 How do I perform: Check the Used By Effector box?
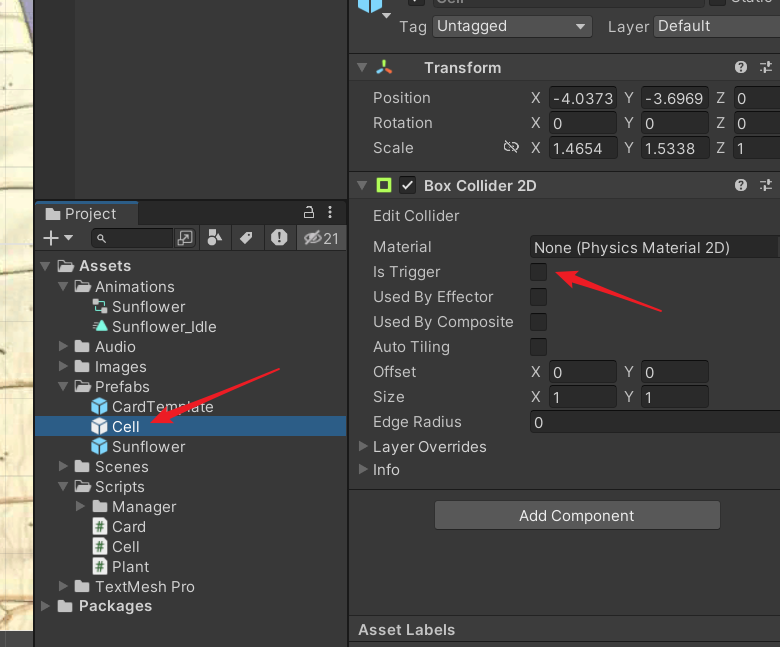[538, 297]
